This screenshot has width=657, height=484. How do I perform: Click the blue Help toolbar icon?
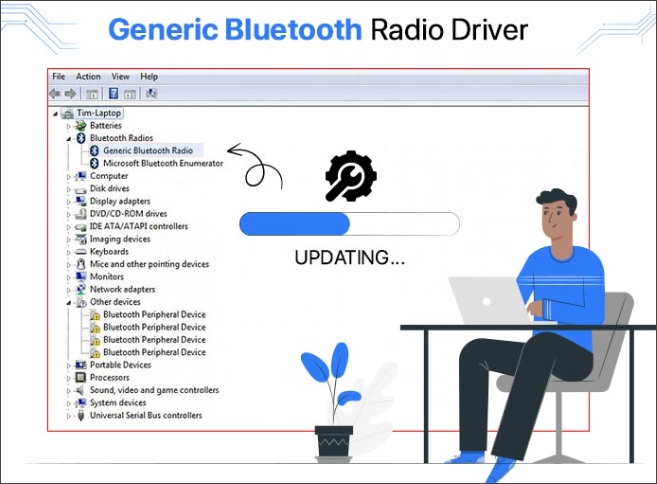coord(114,93)
